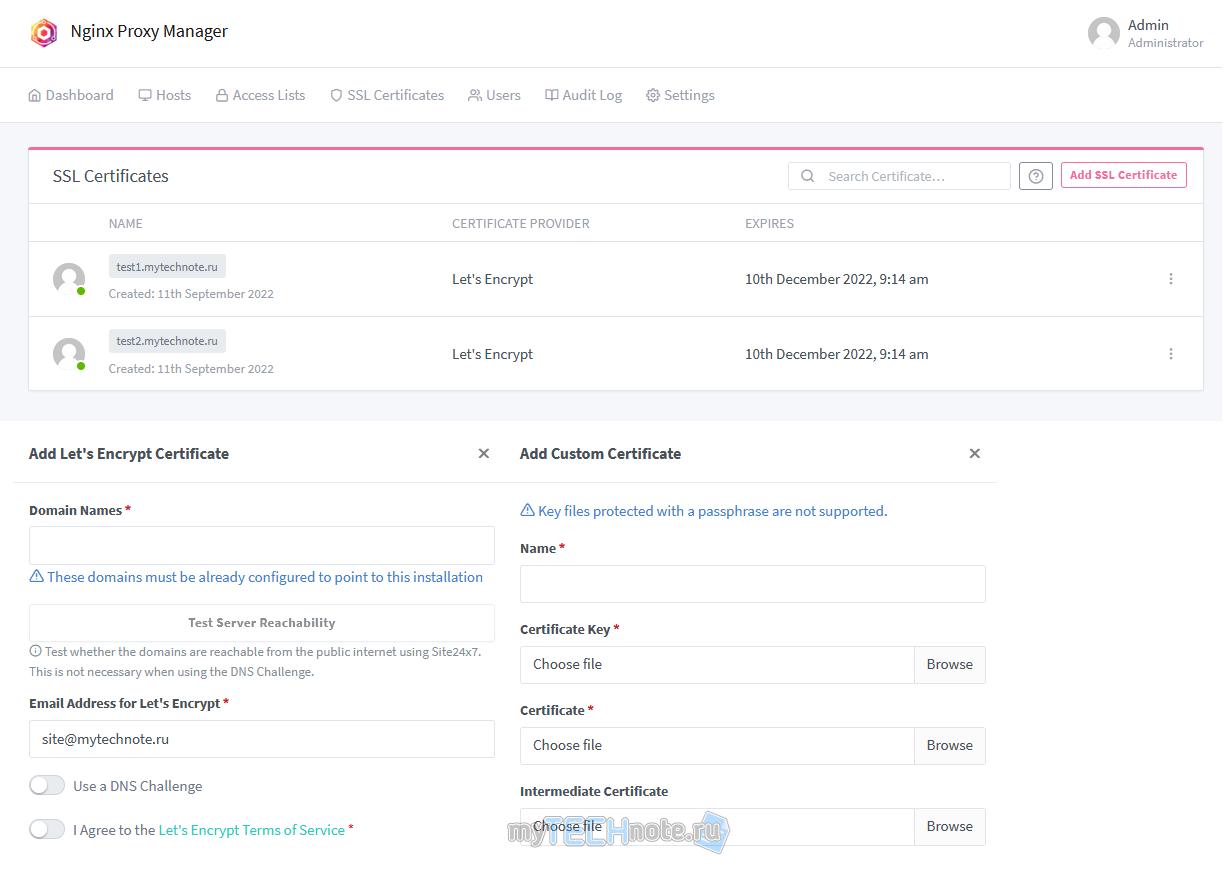Click the Certificate Key Choose file field
The image size is (1232, 876).
(717, 665)
